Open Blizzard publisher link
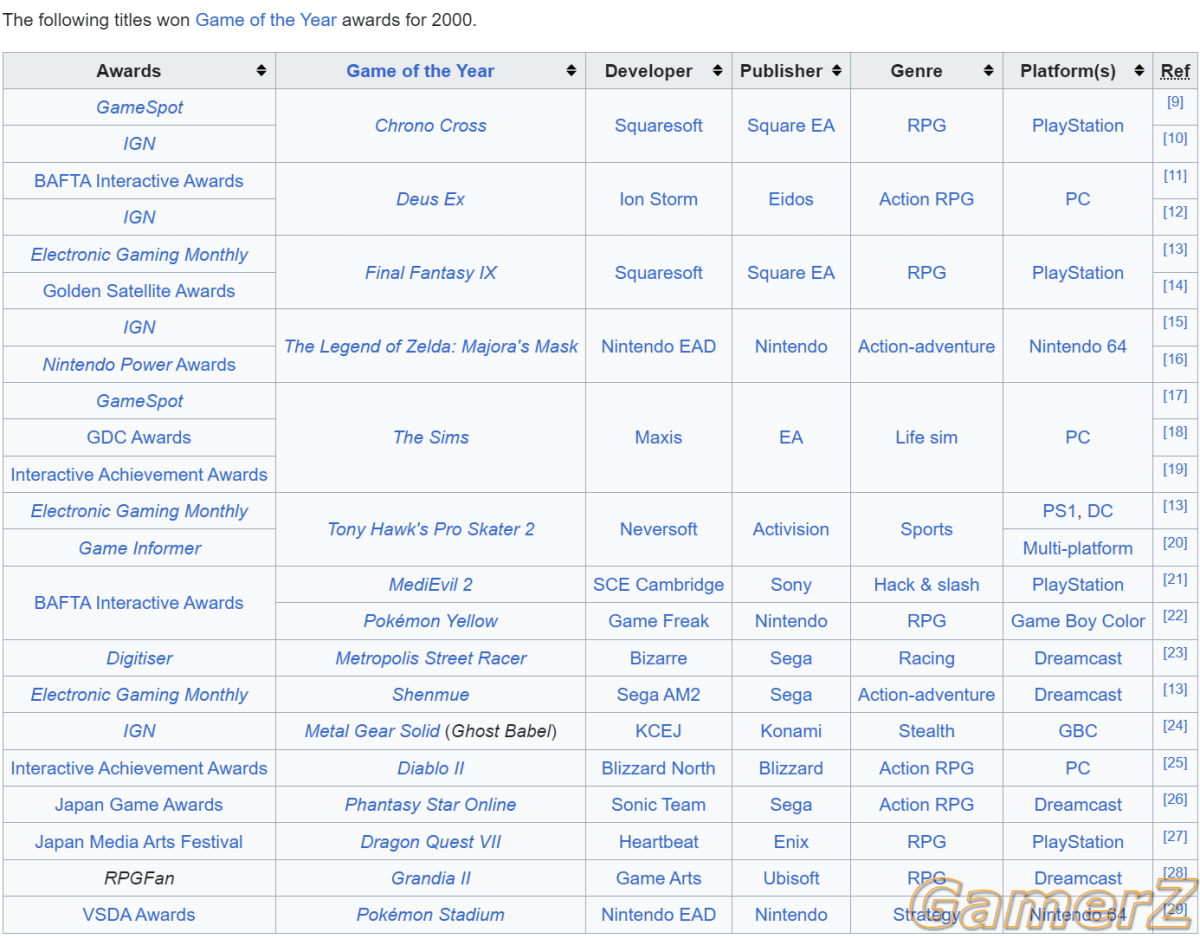 click(x=791, y=769)
